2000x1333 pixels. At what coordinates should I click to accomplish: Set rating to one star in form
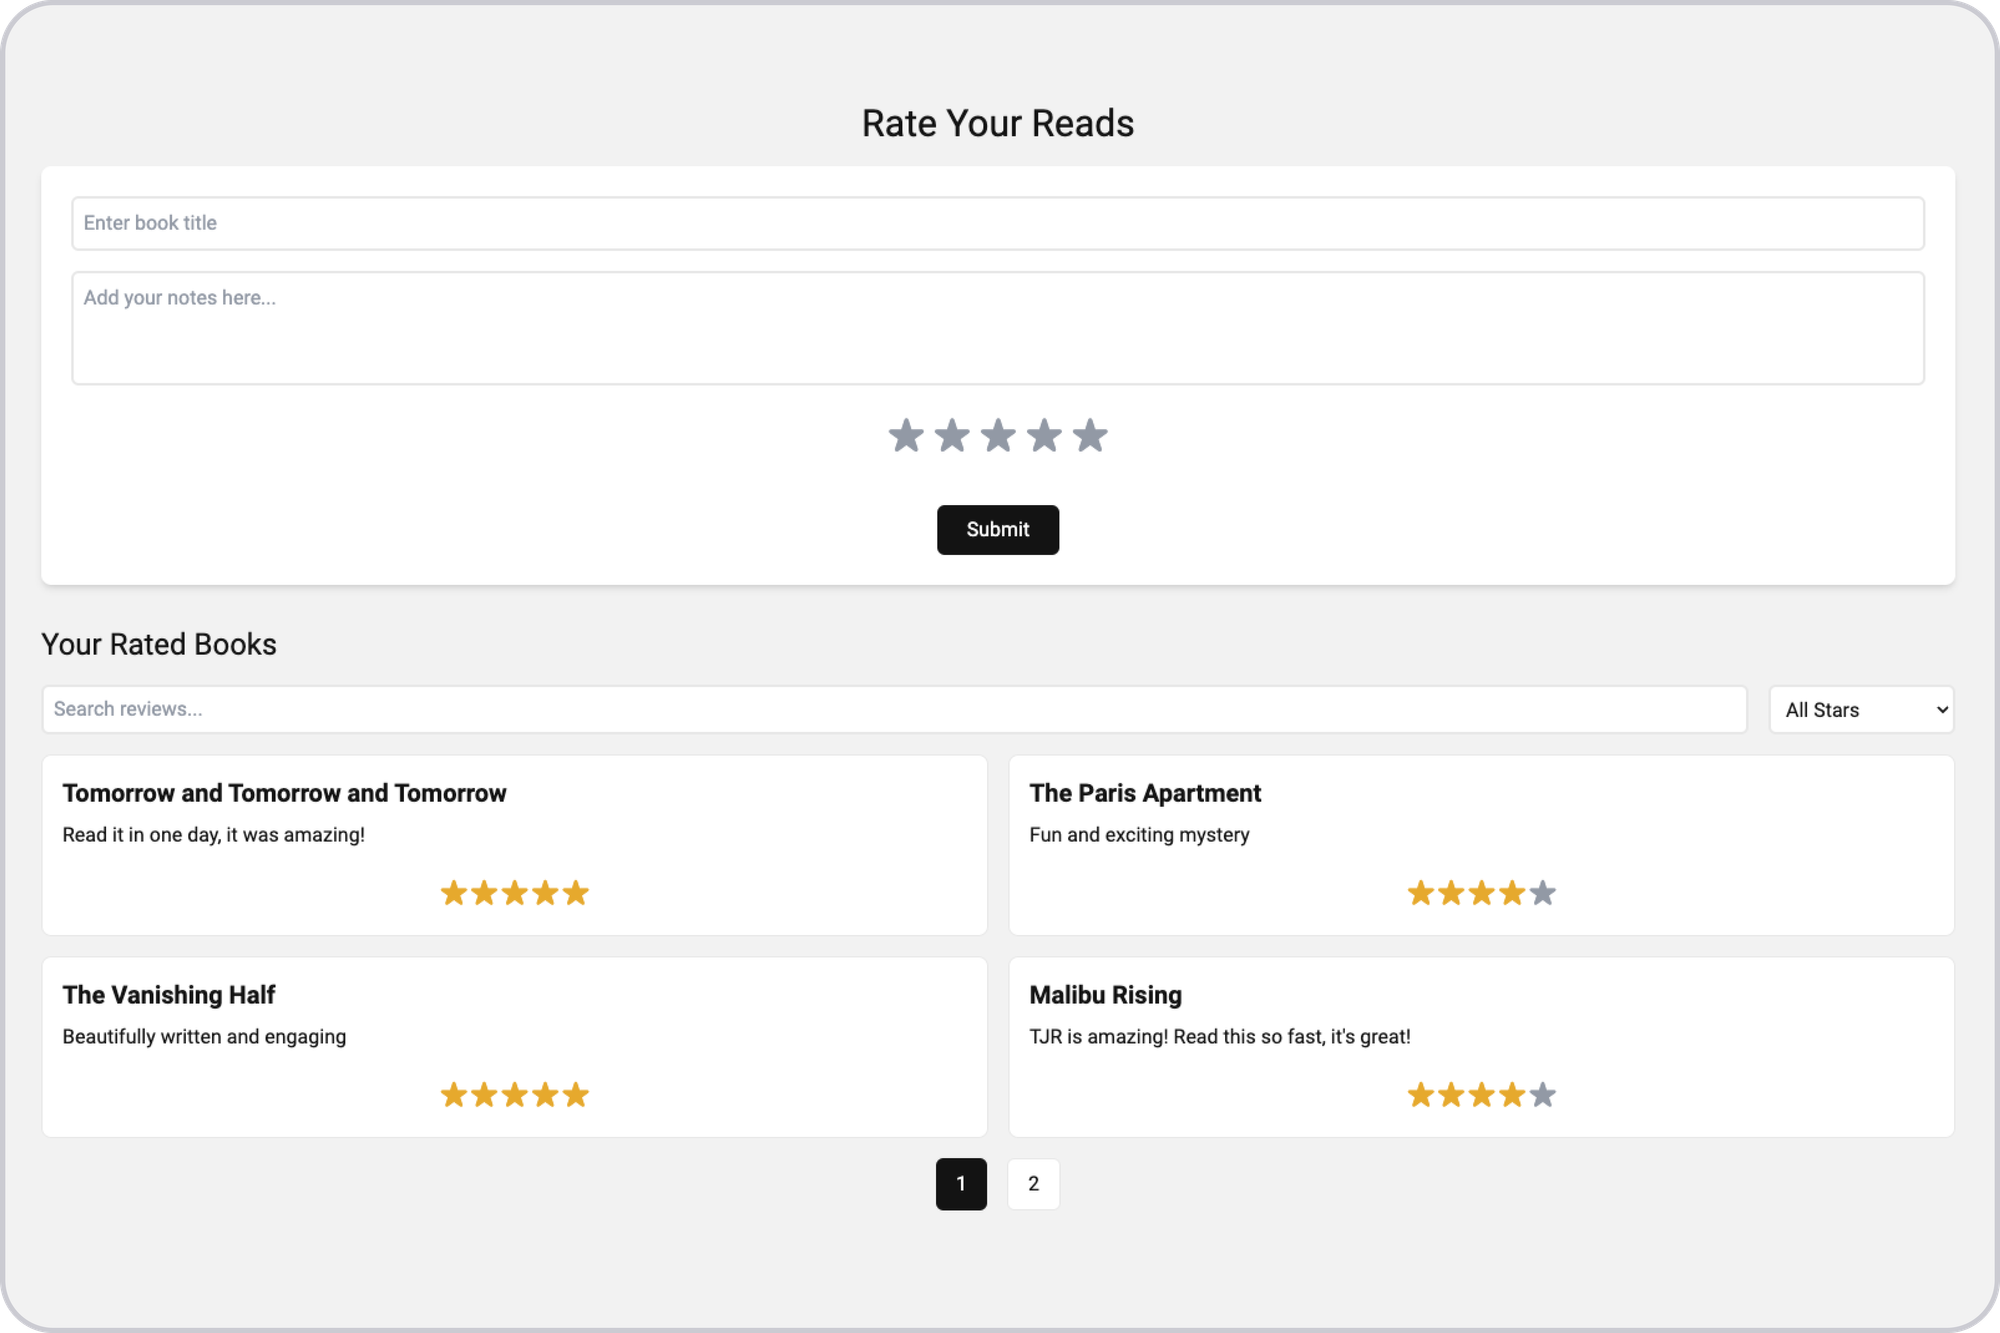906,435
